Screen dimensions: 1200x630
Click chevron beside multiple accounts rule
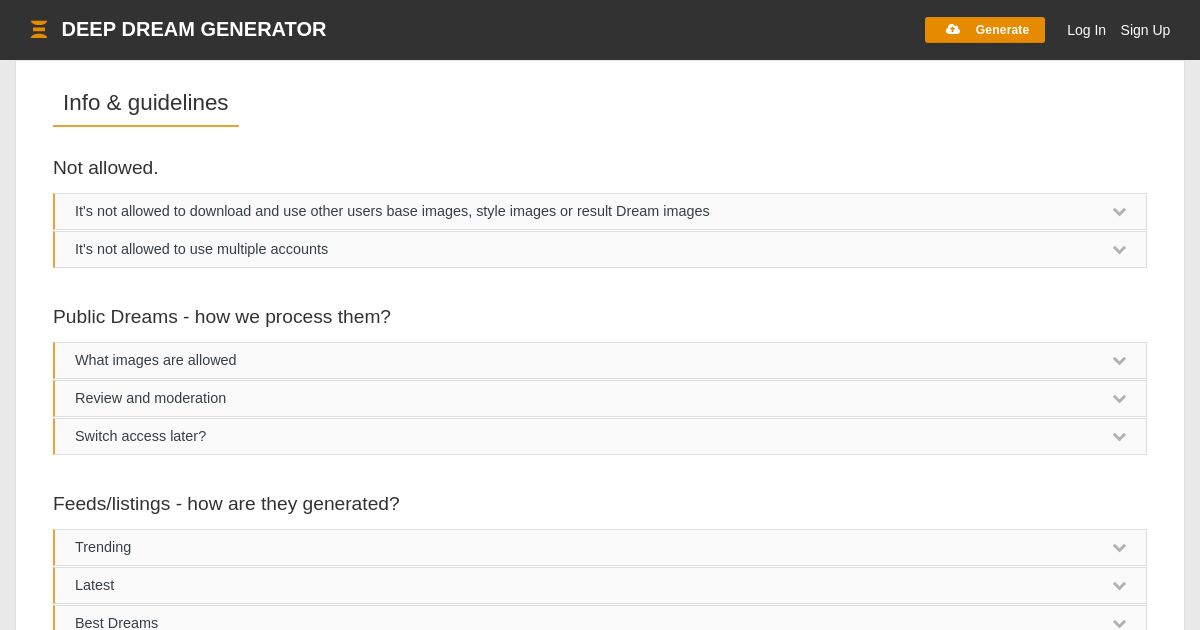pos(1119,250)
